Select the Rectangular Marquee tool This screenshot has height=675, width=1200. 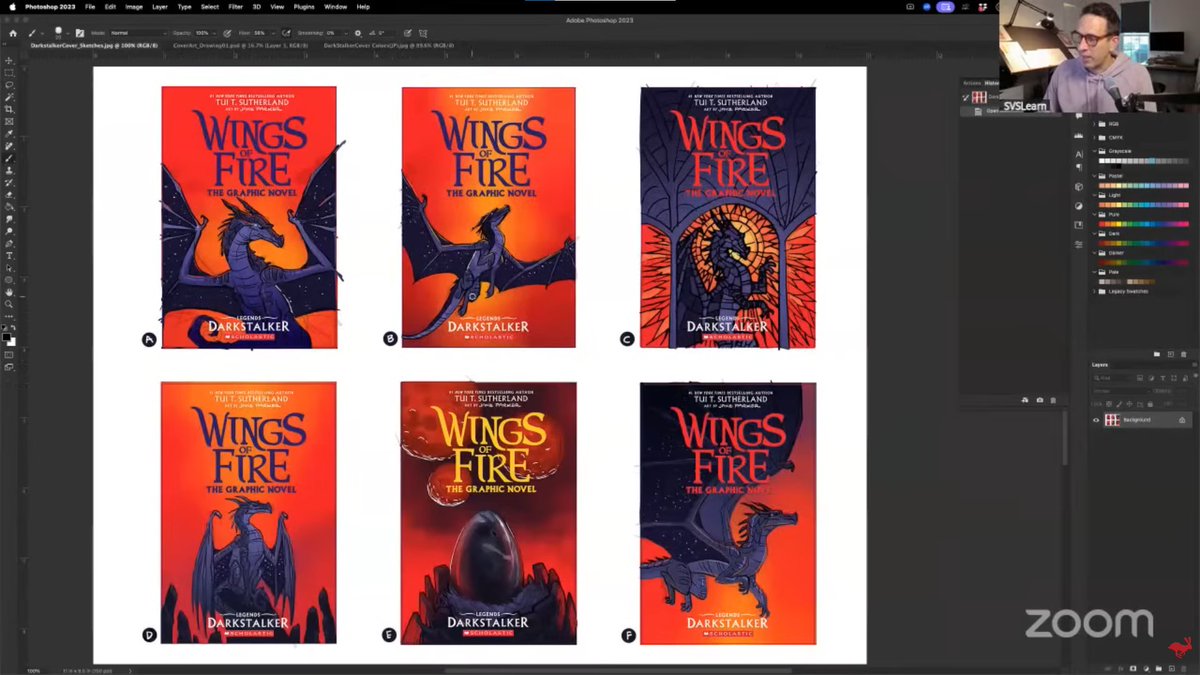pyautogui.click(x=9, y=72)
